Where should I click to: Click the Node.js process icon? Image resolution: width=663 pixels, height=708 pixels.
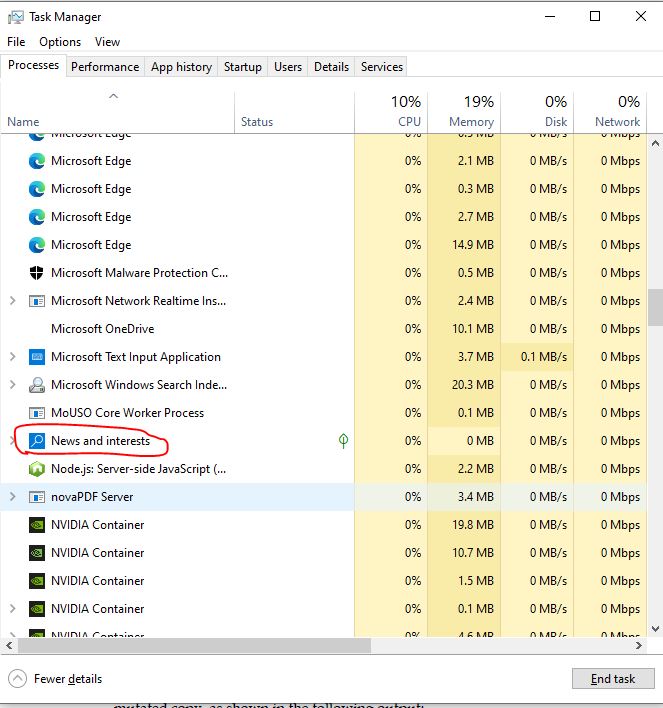pos(37,469)
